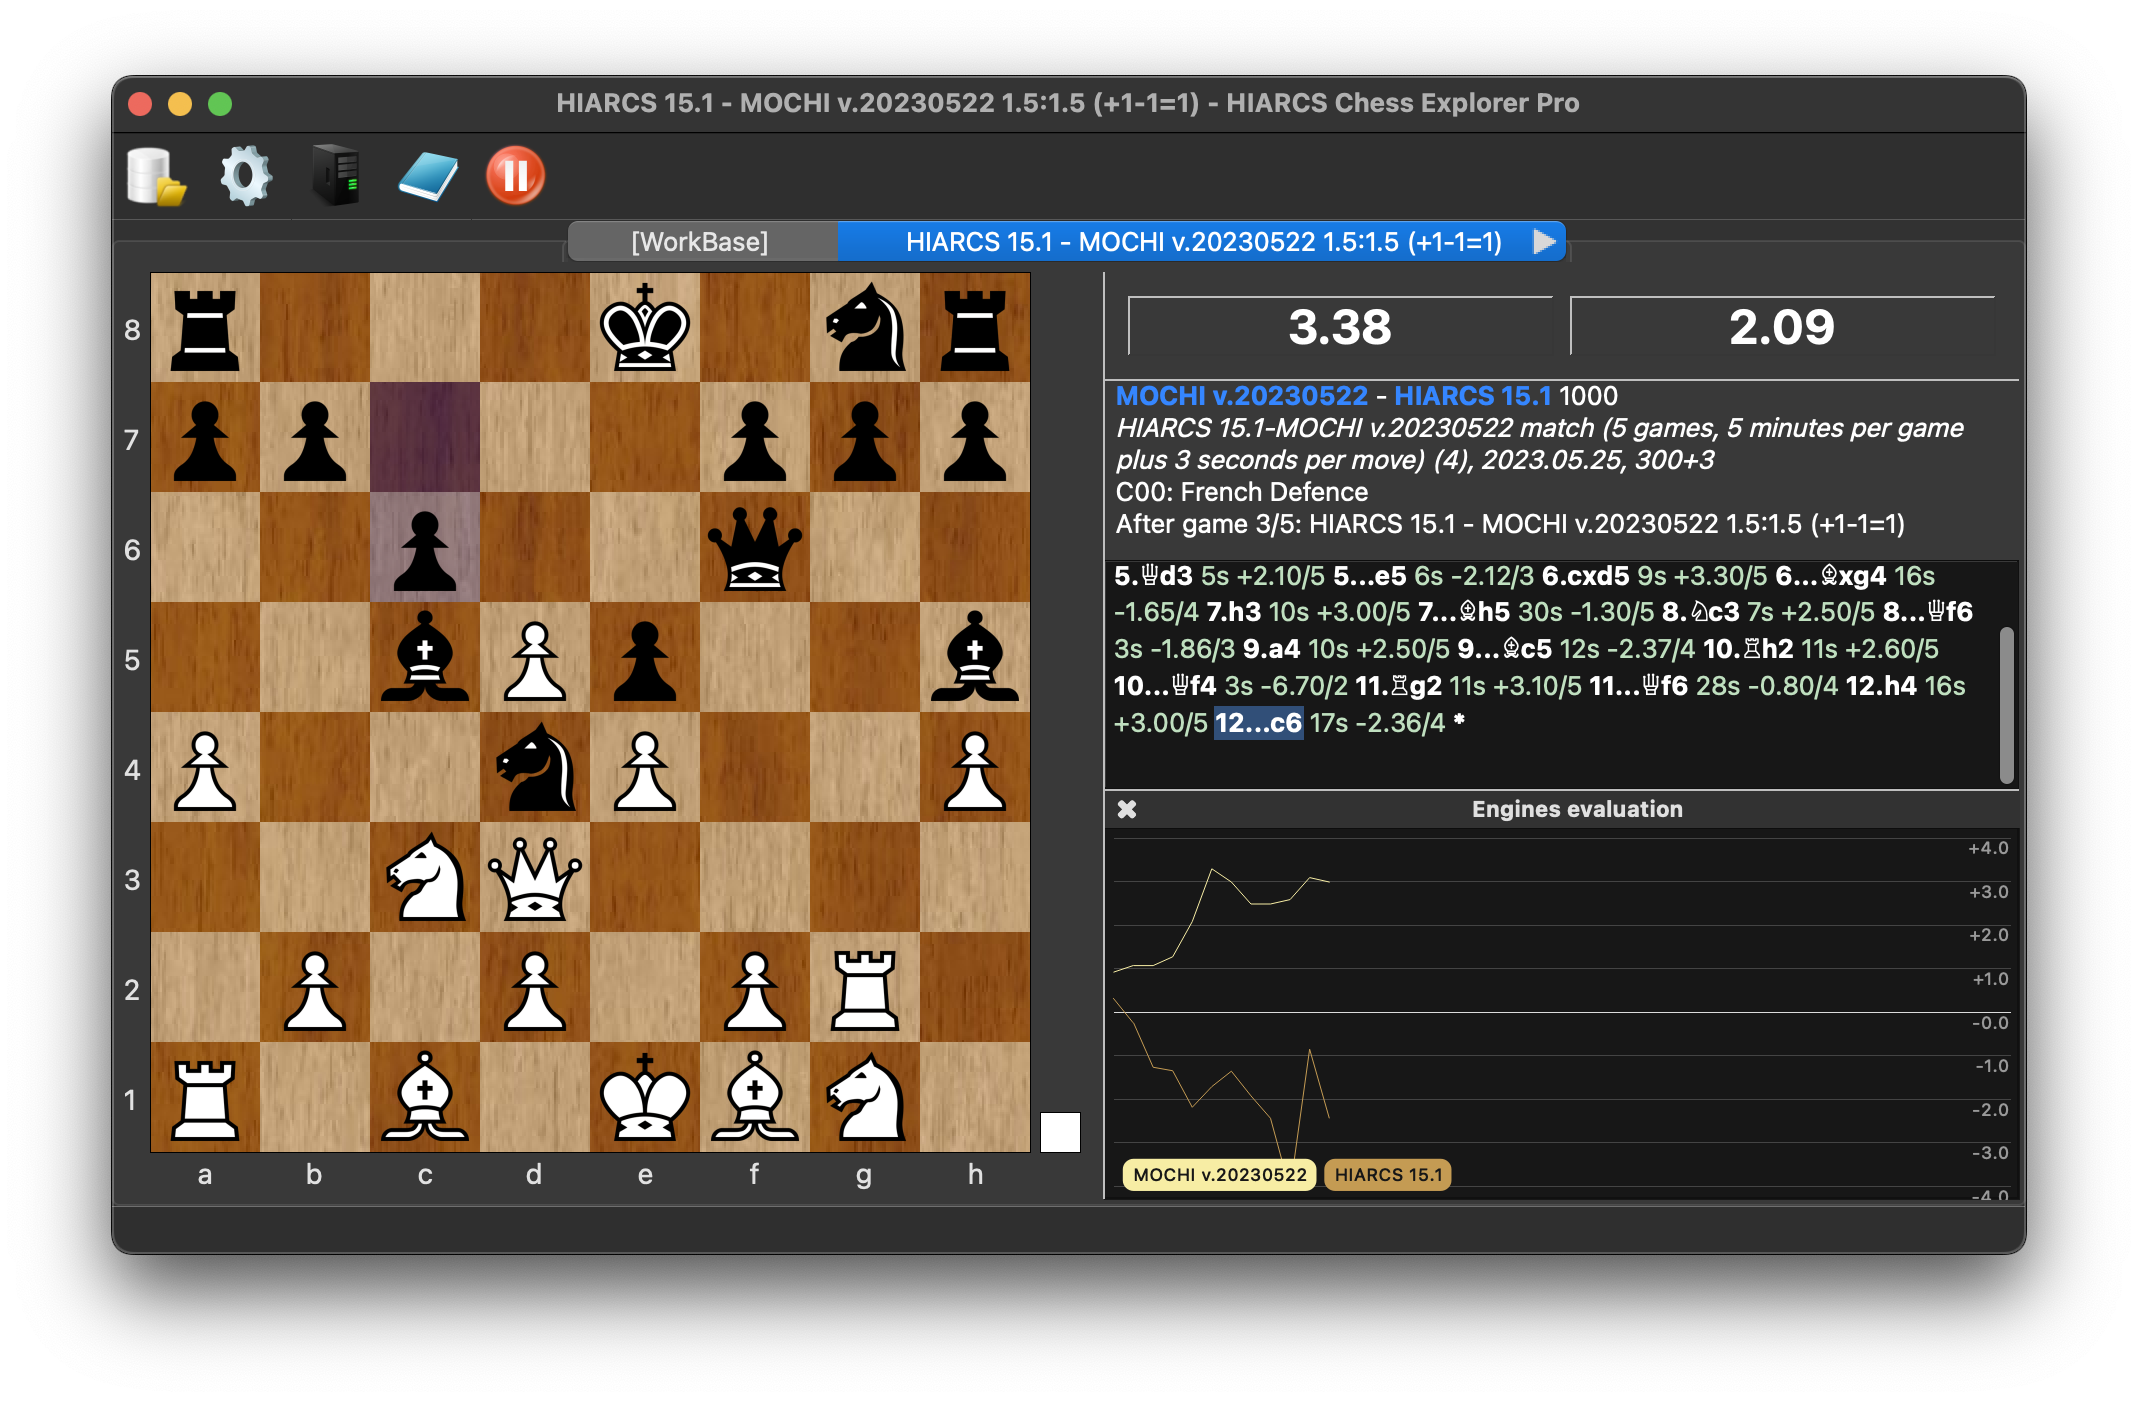Image resolution: width=2138 pixels, height=1402 pixels.
Task: Select move 8.Nc3 in notation
Action: click(1700, 612)
